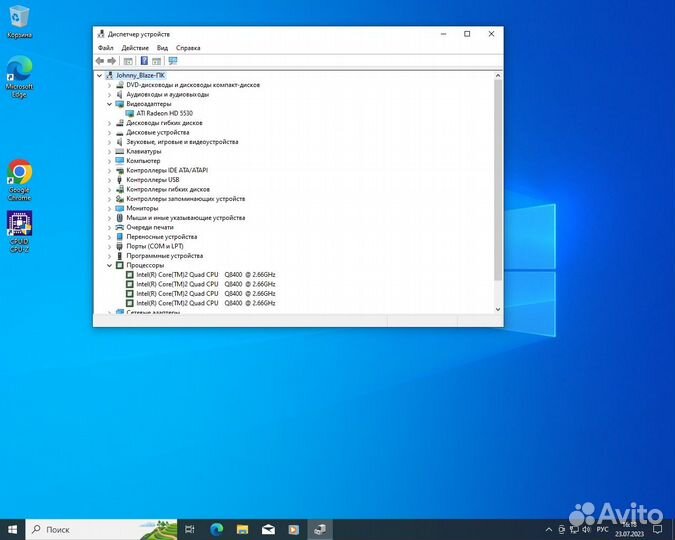Maximize the Диспетчер устройств window
The width and height of the screenshot is (675, 540).
[467, 34]
